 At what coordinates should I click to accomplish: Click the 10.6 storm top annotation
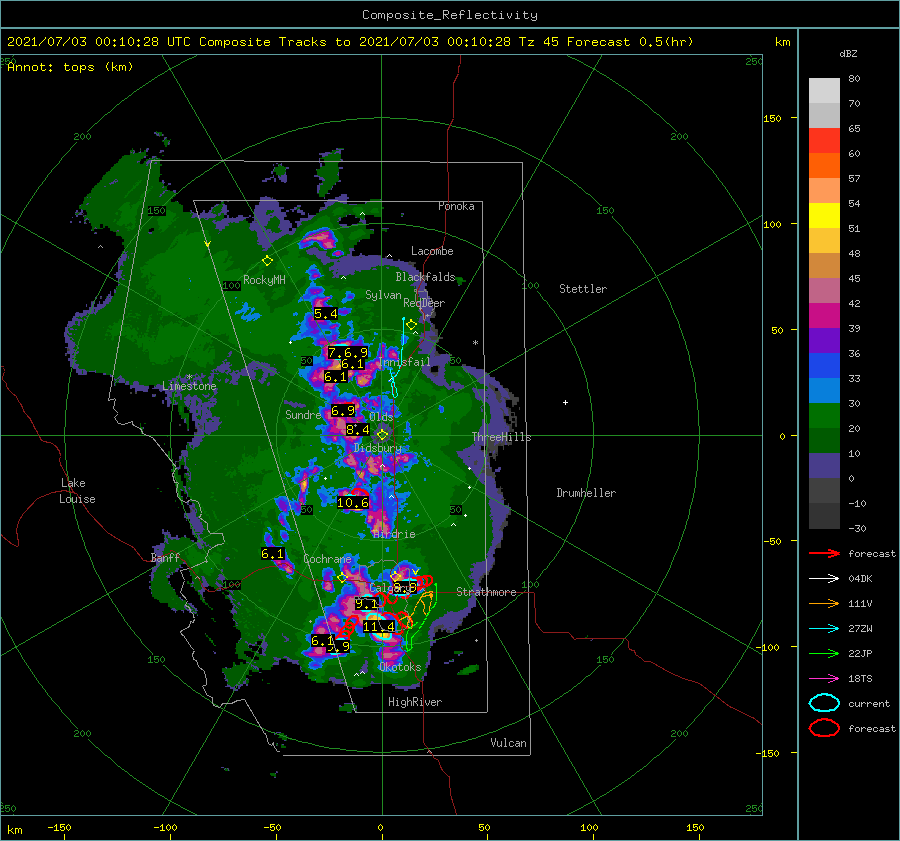pyautogui.click(x=352, y=503)
